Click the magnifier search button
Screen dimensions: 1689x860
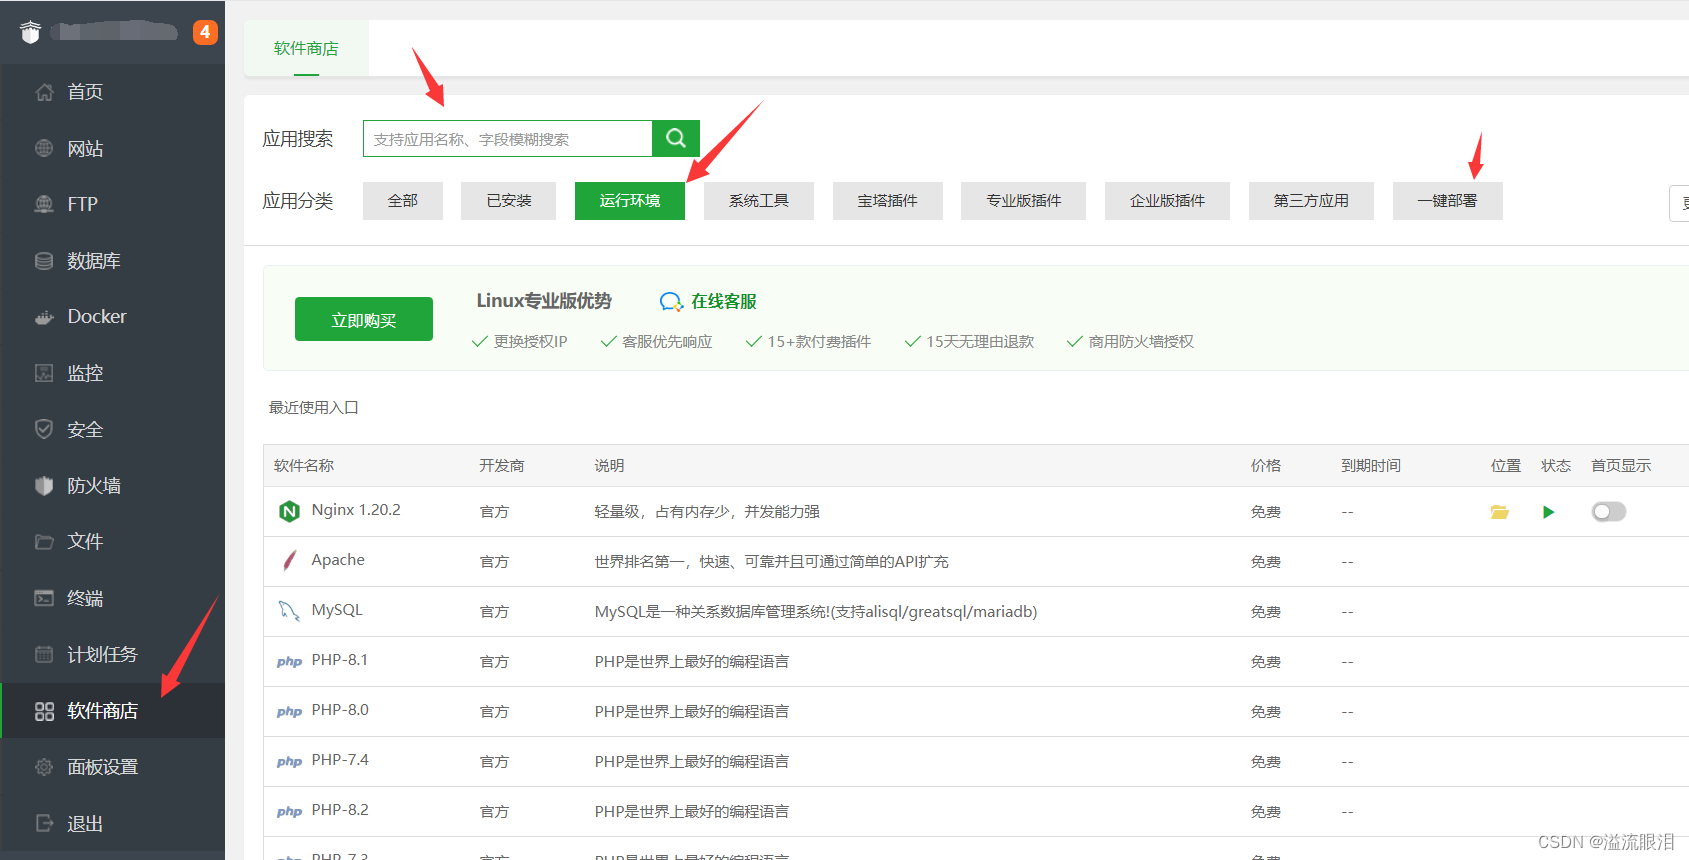[676, 138]
